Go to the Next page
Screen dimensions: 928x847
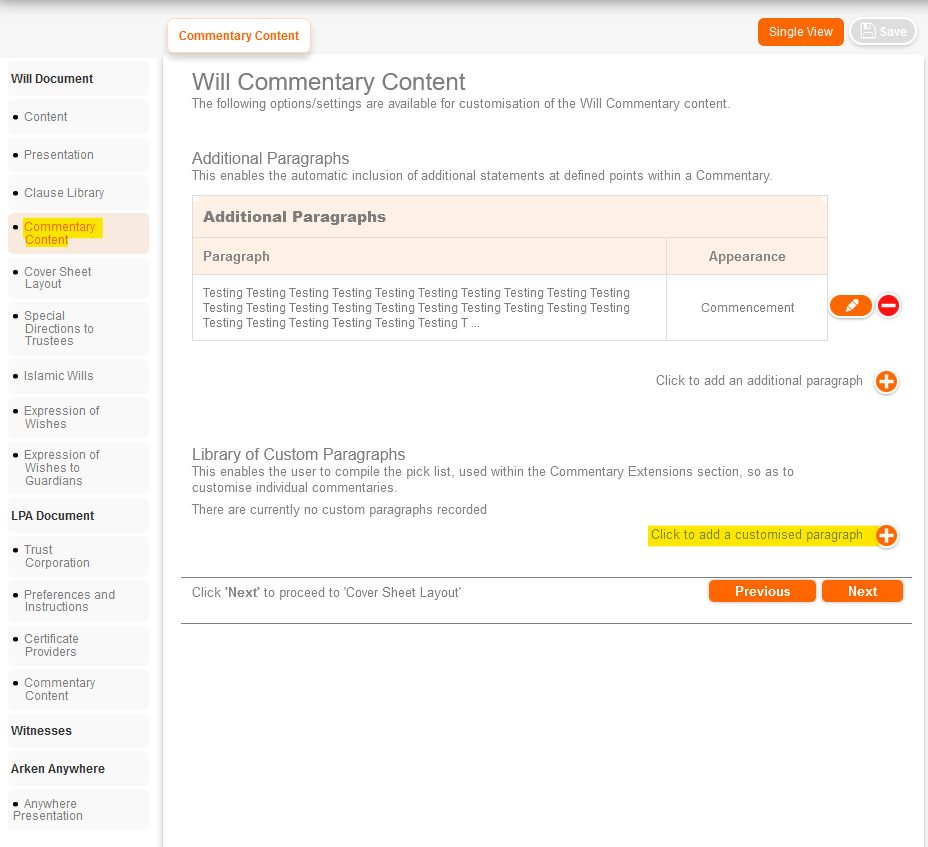pos(862,592)
